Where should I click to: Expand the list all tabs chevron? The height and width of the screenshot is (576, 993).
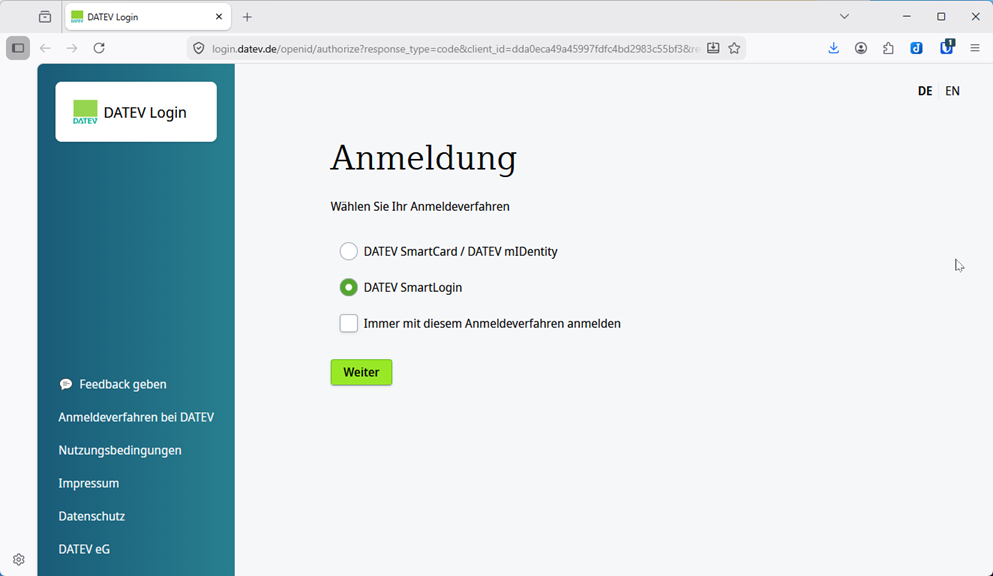click(x=844, y=17)
